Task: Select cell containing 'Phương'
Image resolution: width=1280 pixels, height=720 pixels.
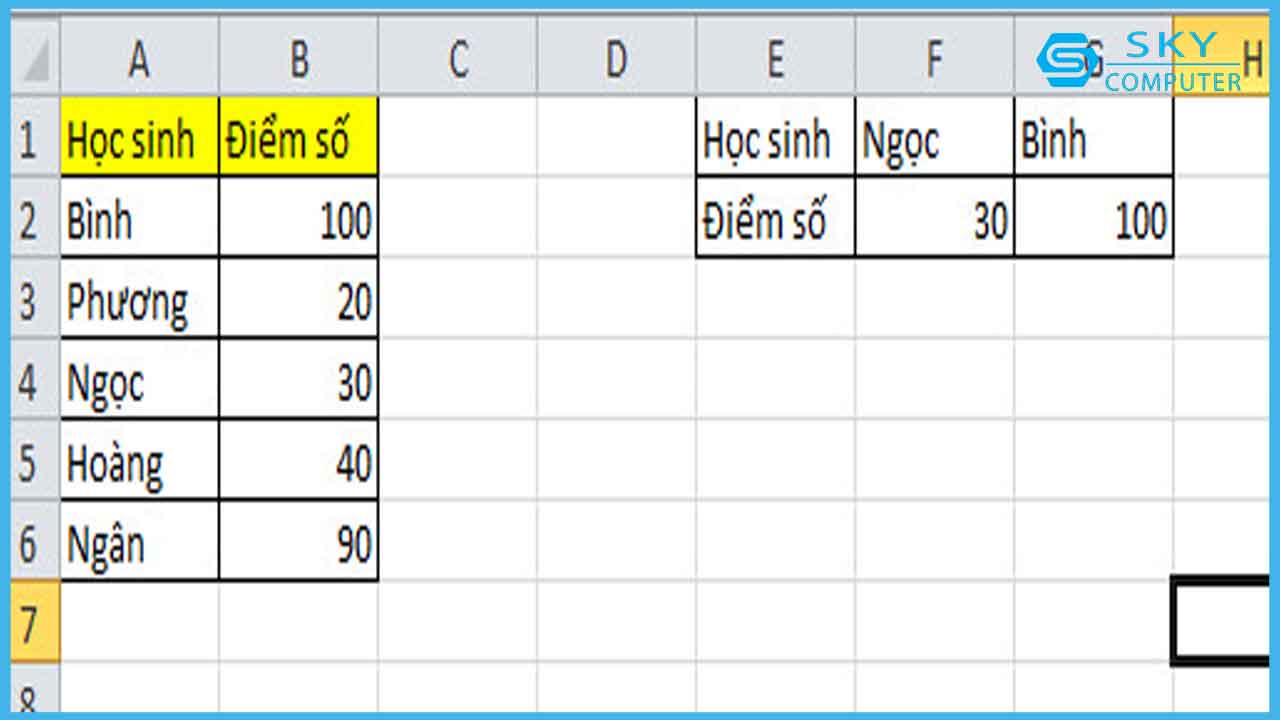Action: pyautogui.click(x=139, y=298)
